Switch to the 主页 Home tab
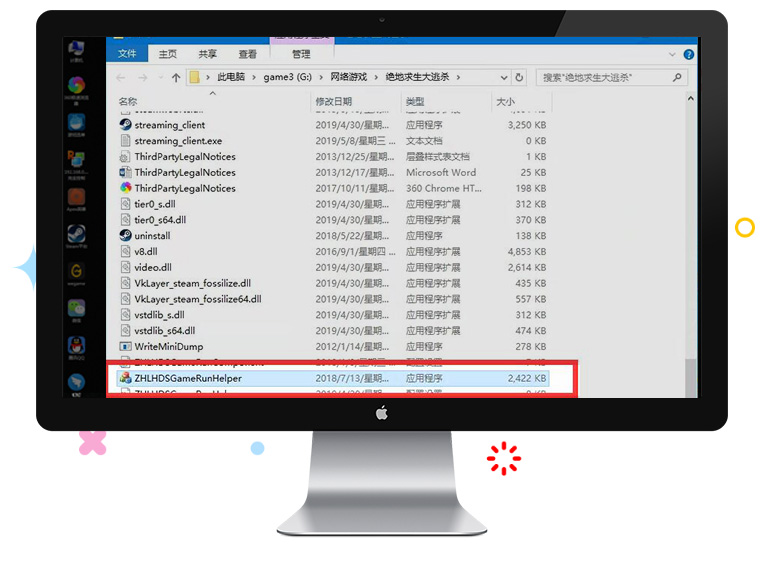The height and width of the screenshot is (561, 766). [168, 54]
